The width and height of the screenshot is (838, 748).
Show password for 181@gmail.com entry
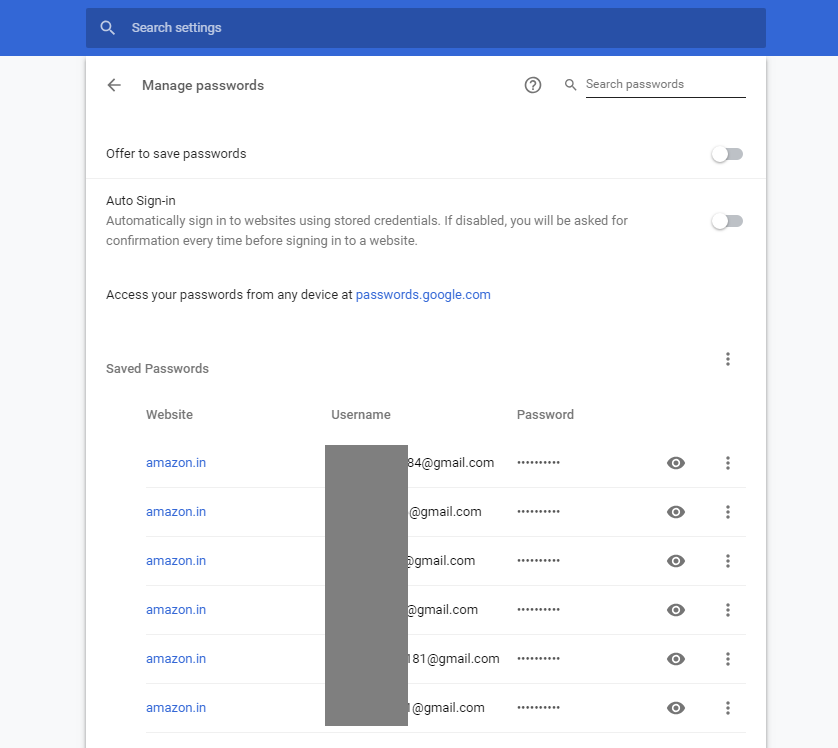(x=676, y=659)
